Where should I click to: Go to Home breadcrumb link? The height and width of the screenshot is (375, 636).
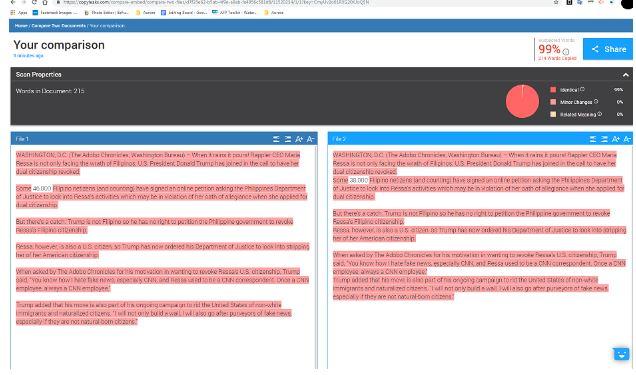tap(21, 26)
